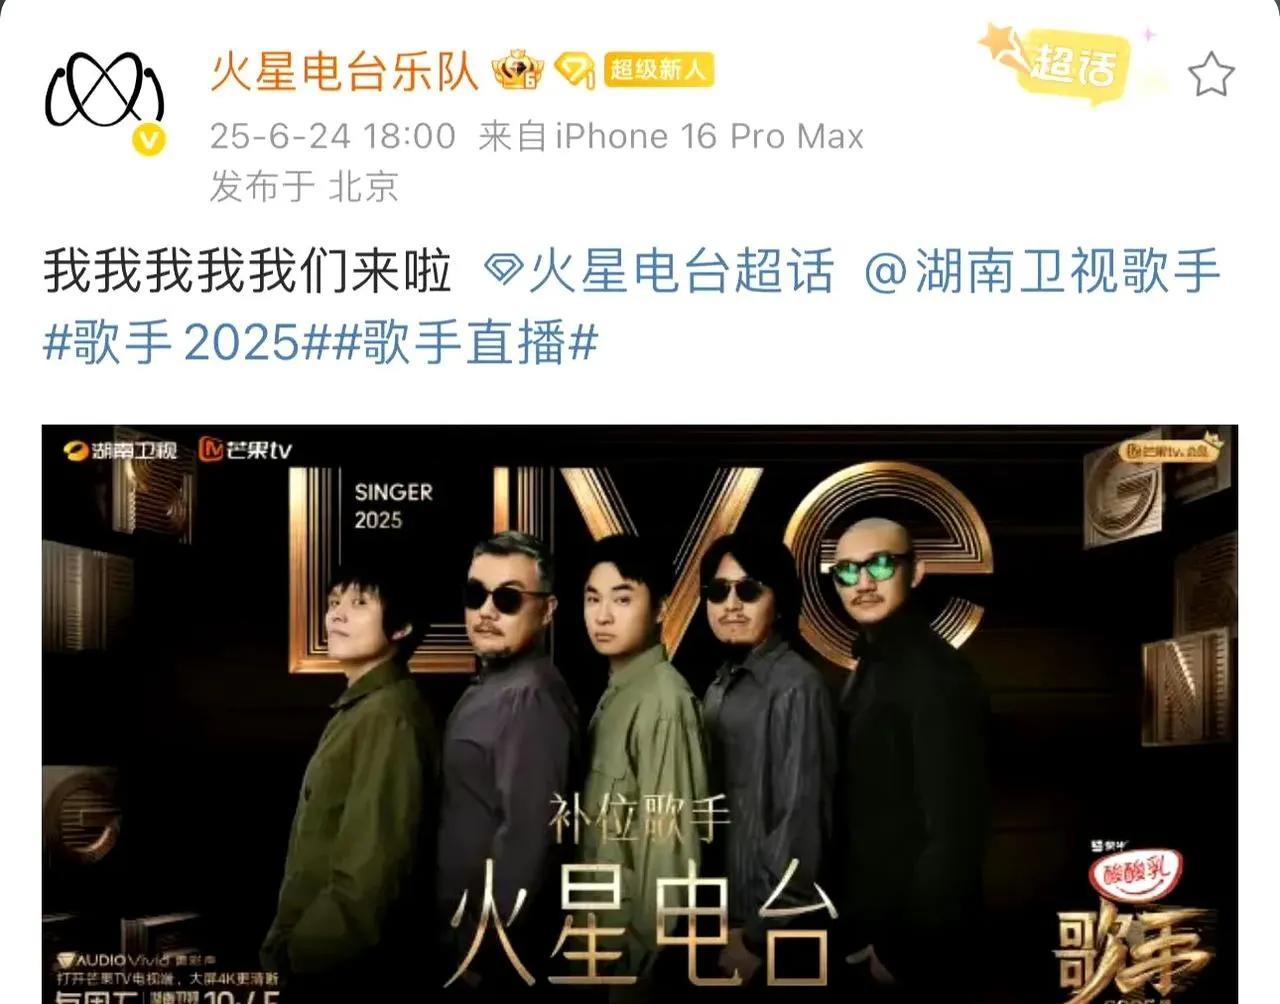The height and width of the screenshot is (1004, 1280).
Task: Tap the gold crown membership badge
Action: (x=517, y=69)
